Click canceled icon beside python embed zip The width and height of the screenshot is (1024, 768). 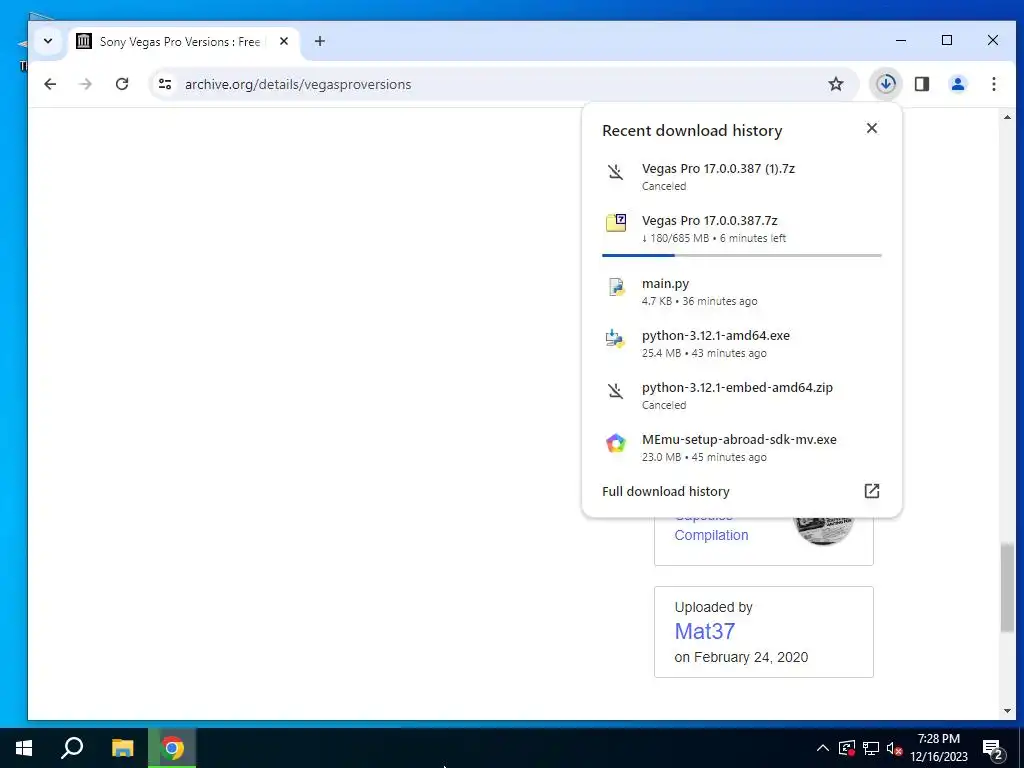(x=615, y=391)
